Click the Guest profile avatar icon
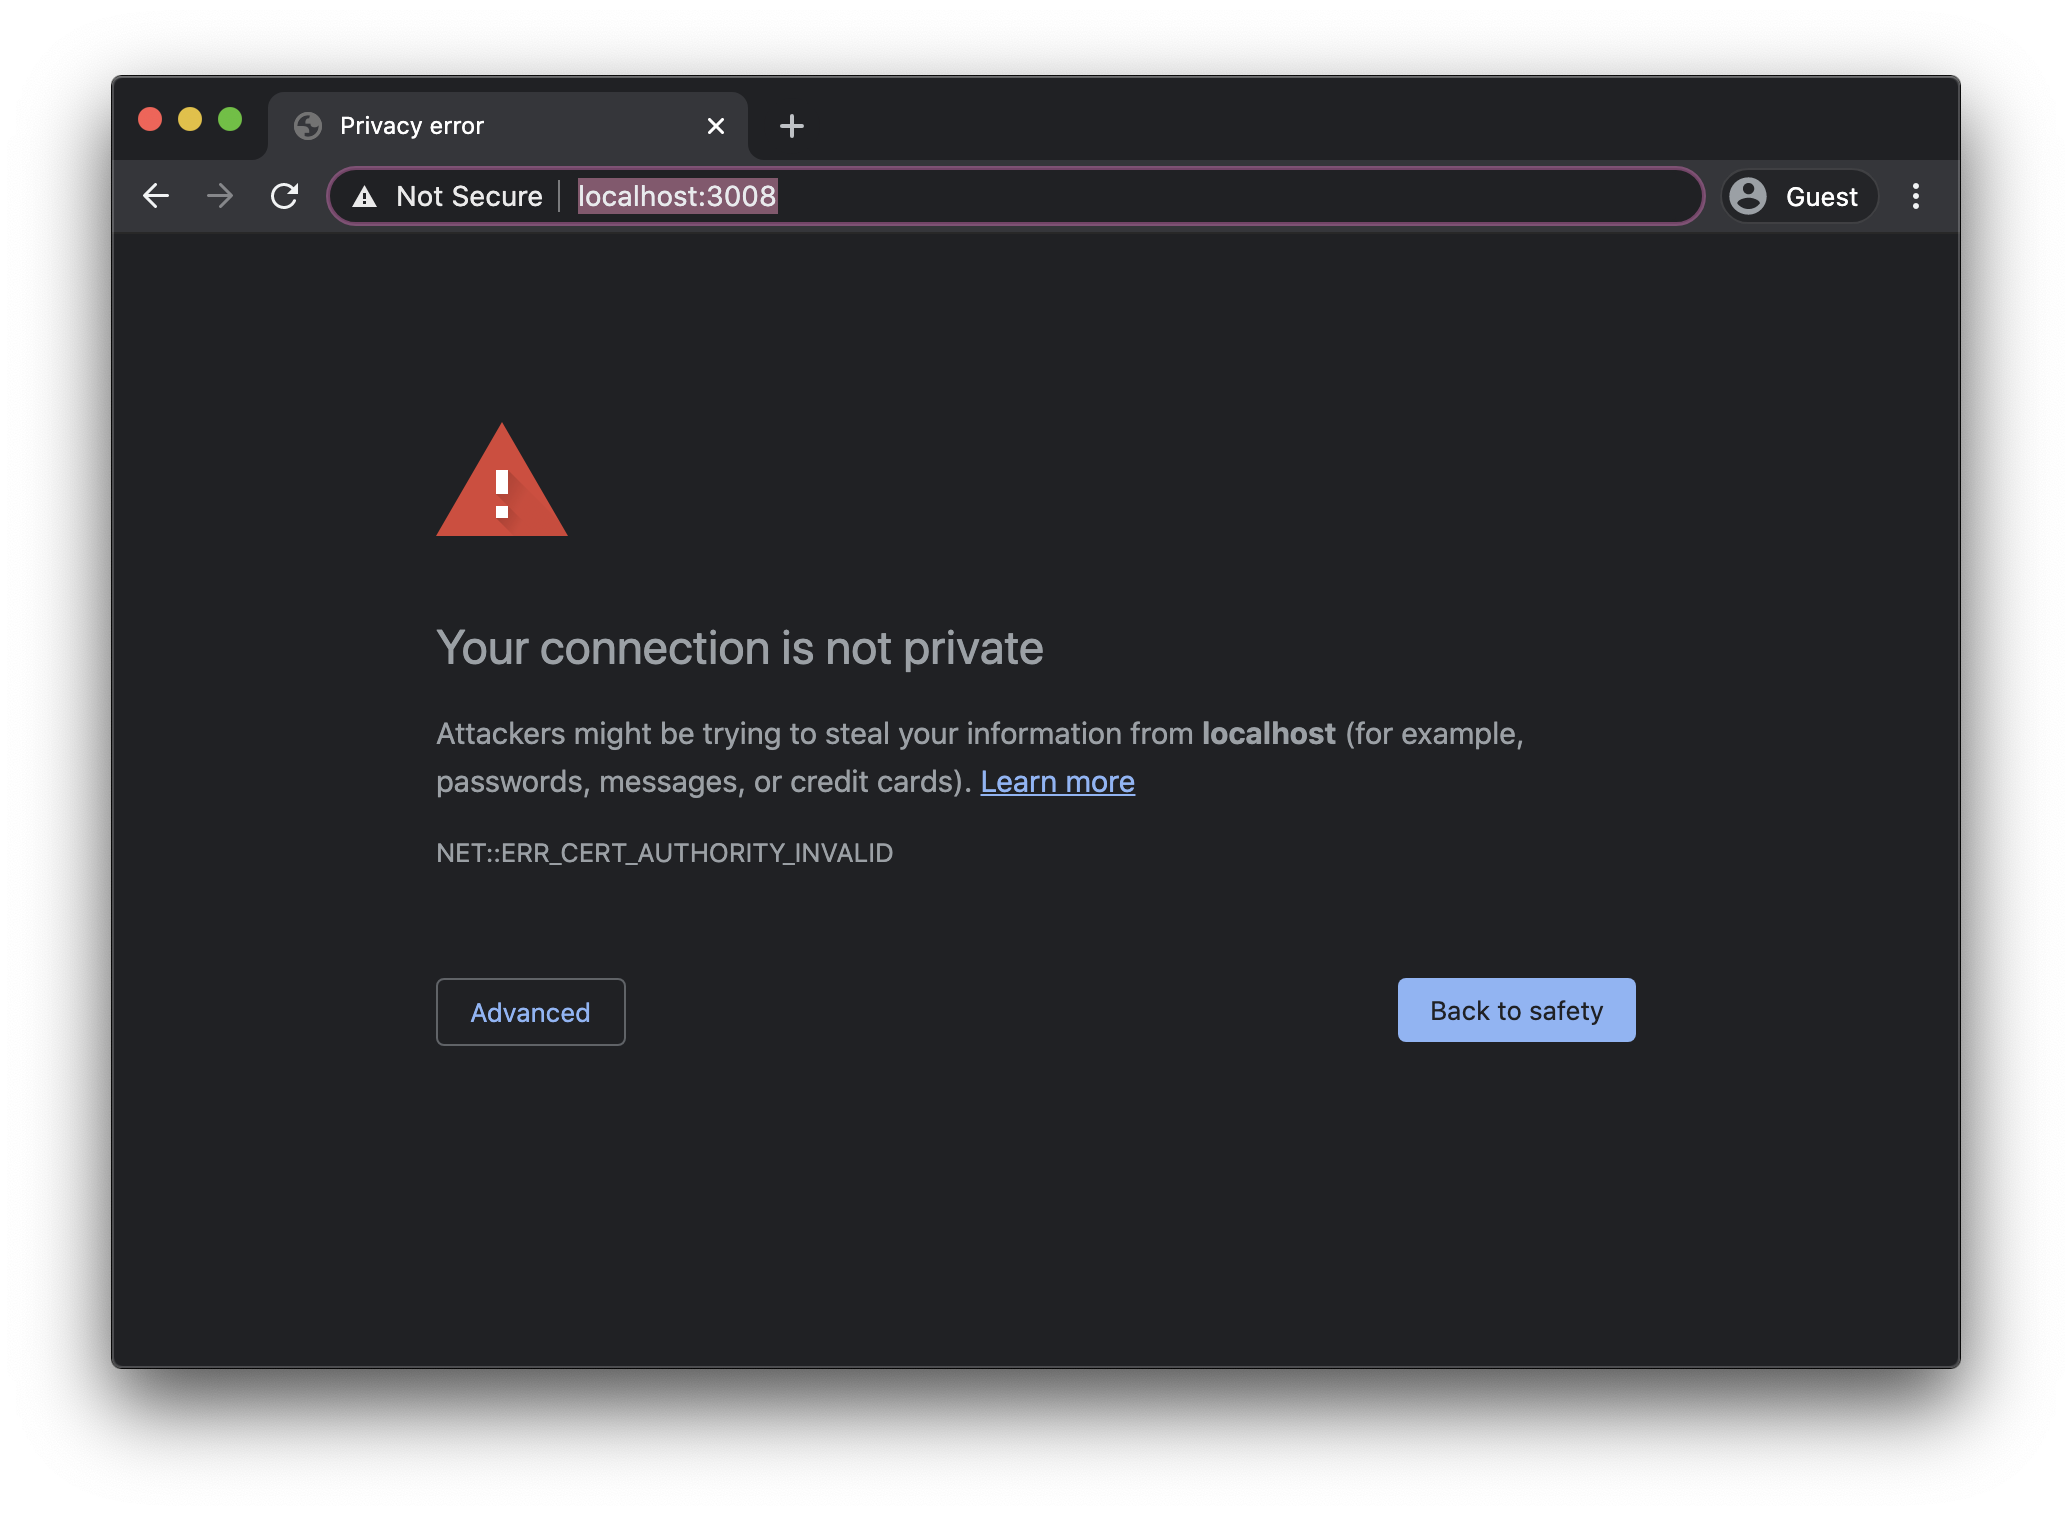 coord(1748,196)
